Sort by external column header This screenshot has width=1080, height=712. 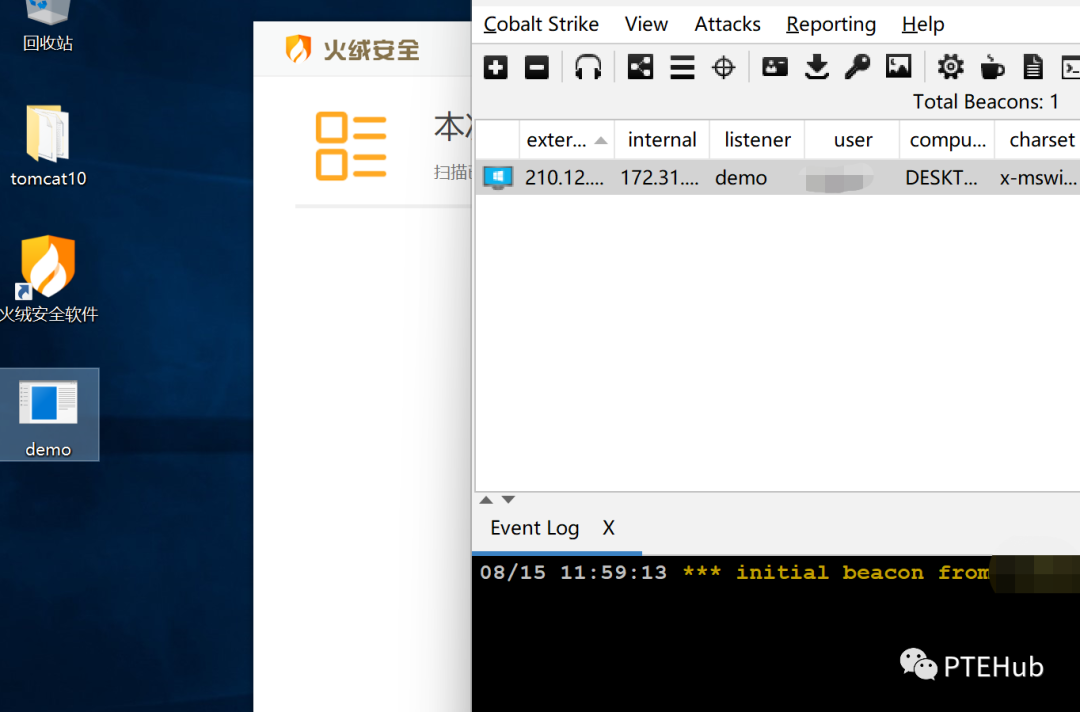point(566,140)
